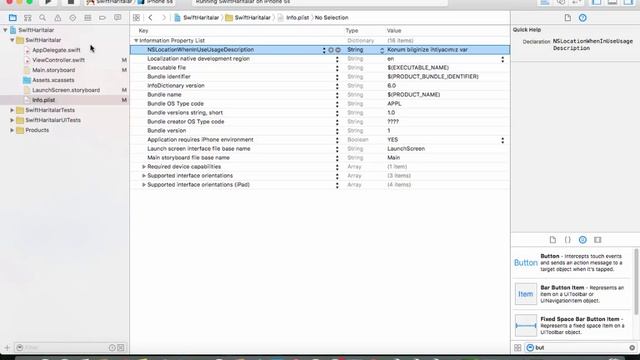Image resolution: width=640 pixels, height=360 pixels.
Task: Select the Assistant editor button
Action: click(x=561, y=2)
